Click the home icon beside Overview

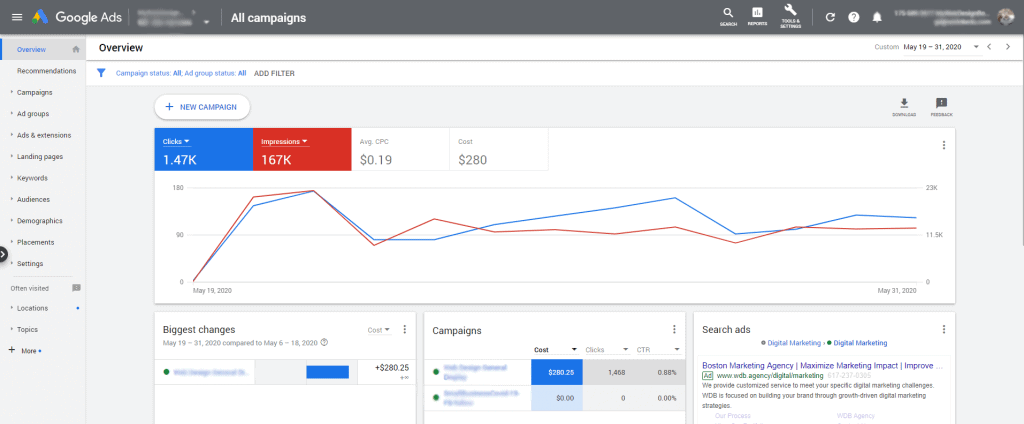76,49
